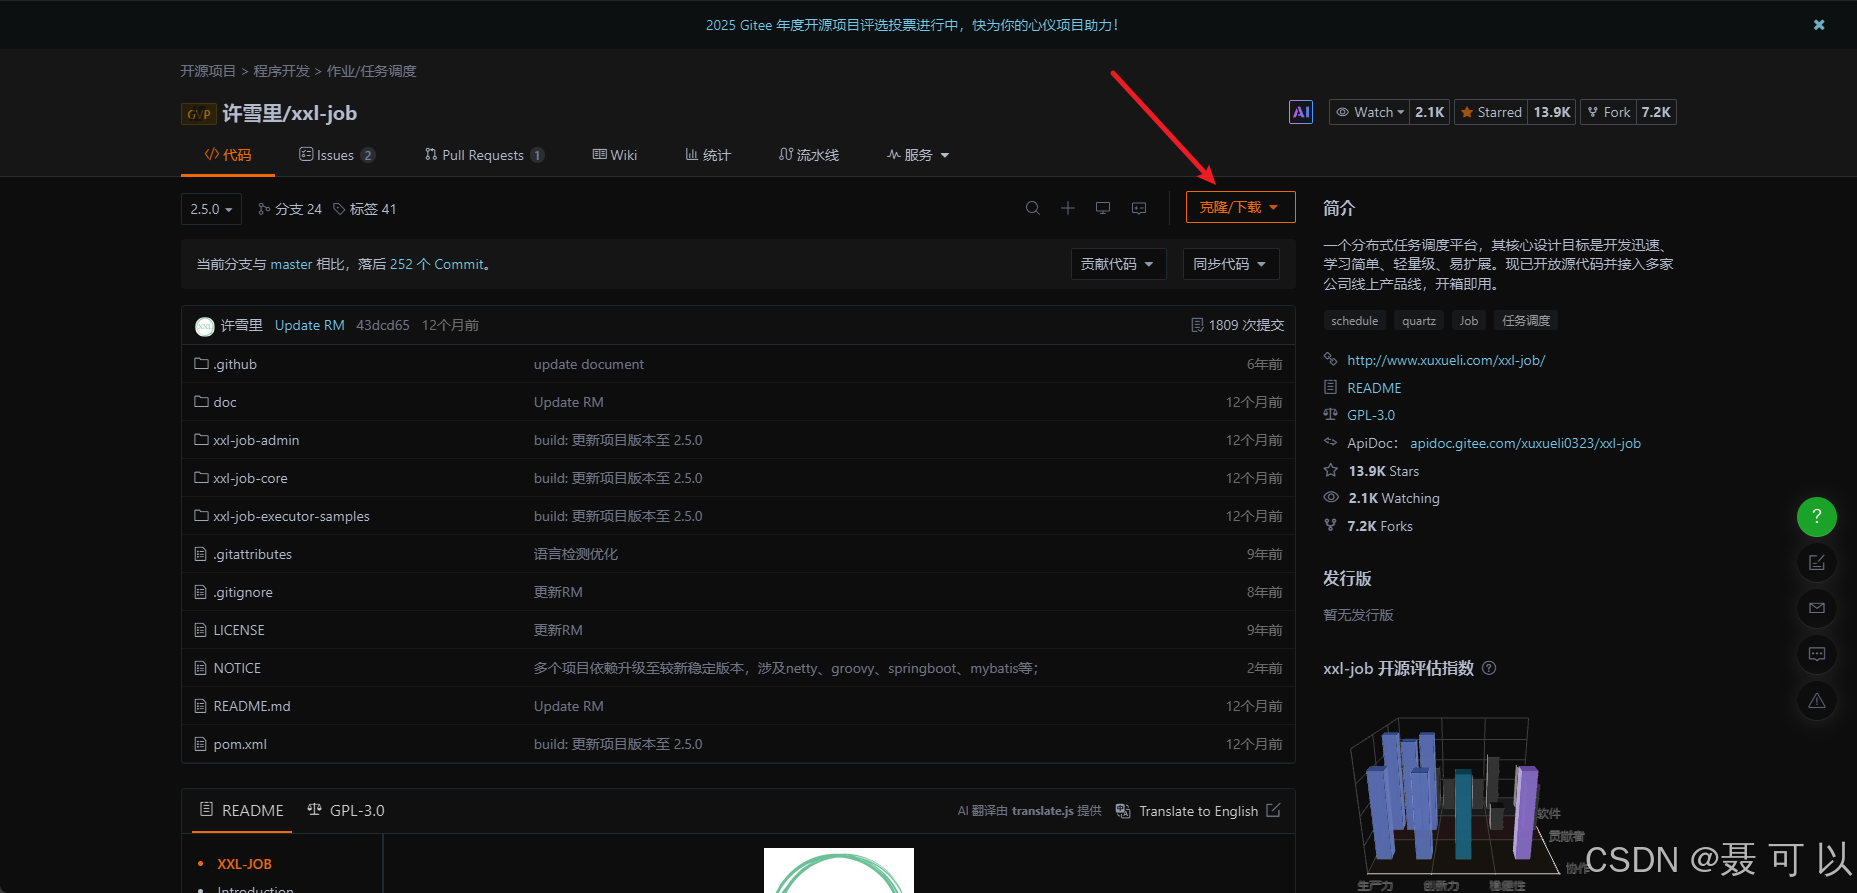Expand the 服务 menu dropdown
1857x893 pixels.
[x=918, y=155]
